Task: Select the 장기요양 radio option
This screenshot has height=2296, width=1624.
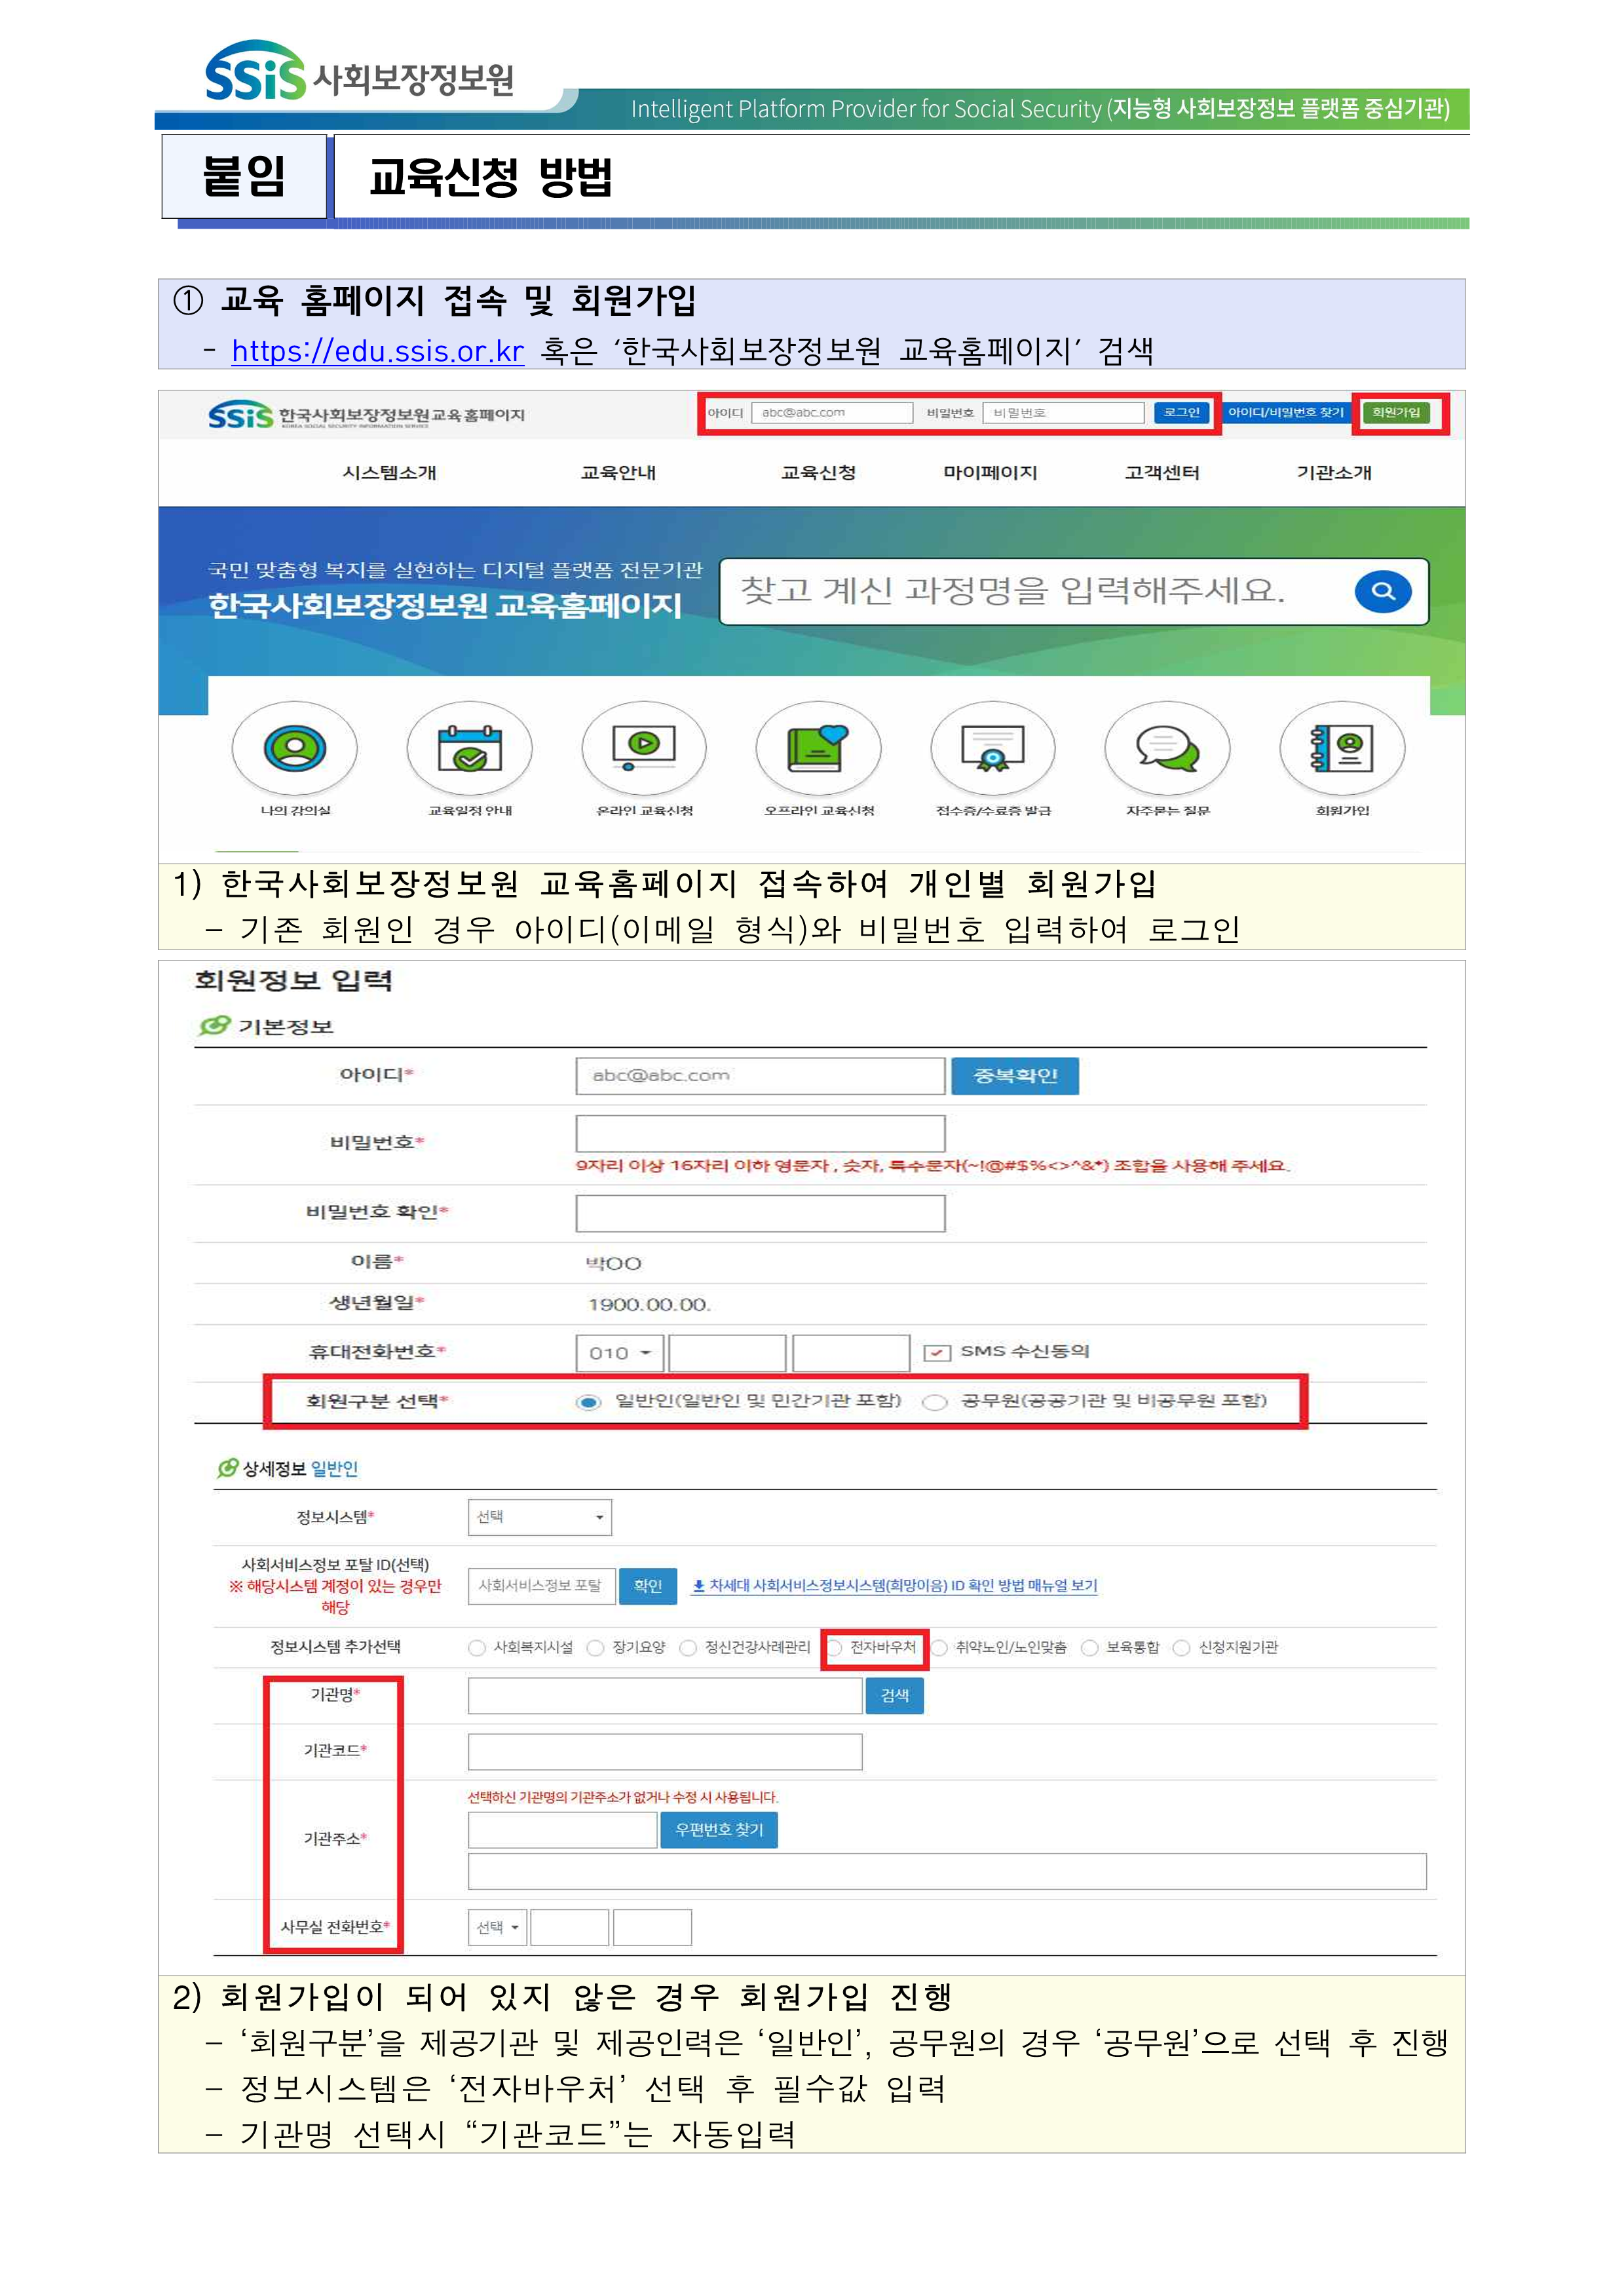Action: click(596, 1648)
